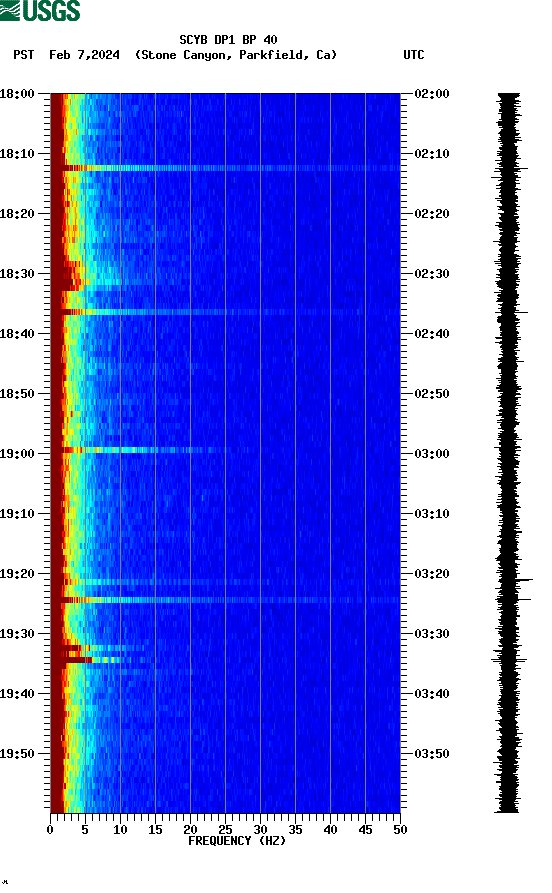This screenshot has height=893, width=552.
Task: Click the 50 Hz frequency tick label
Action: pyautogui.click(x=400, y=830)
